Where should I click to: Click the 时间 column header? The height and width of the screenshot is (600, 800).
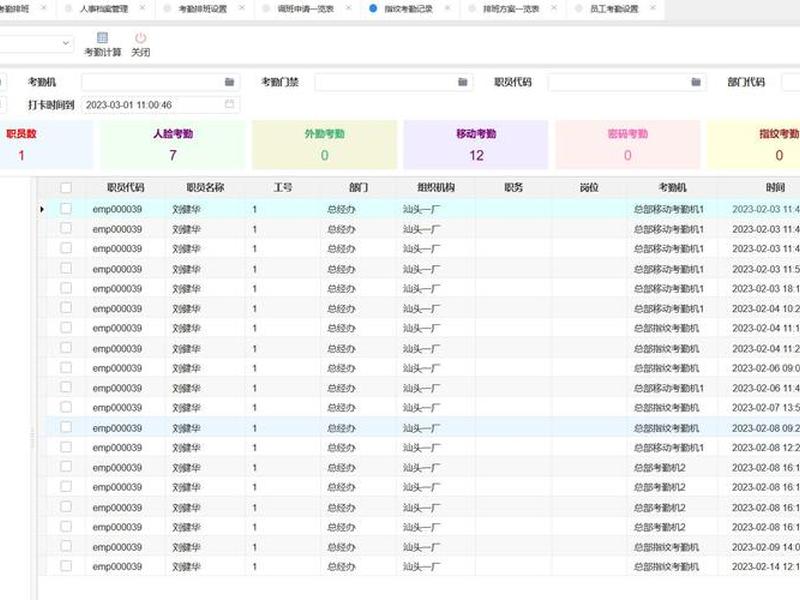(775, 188)
